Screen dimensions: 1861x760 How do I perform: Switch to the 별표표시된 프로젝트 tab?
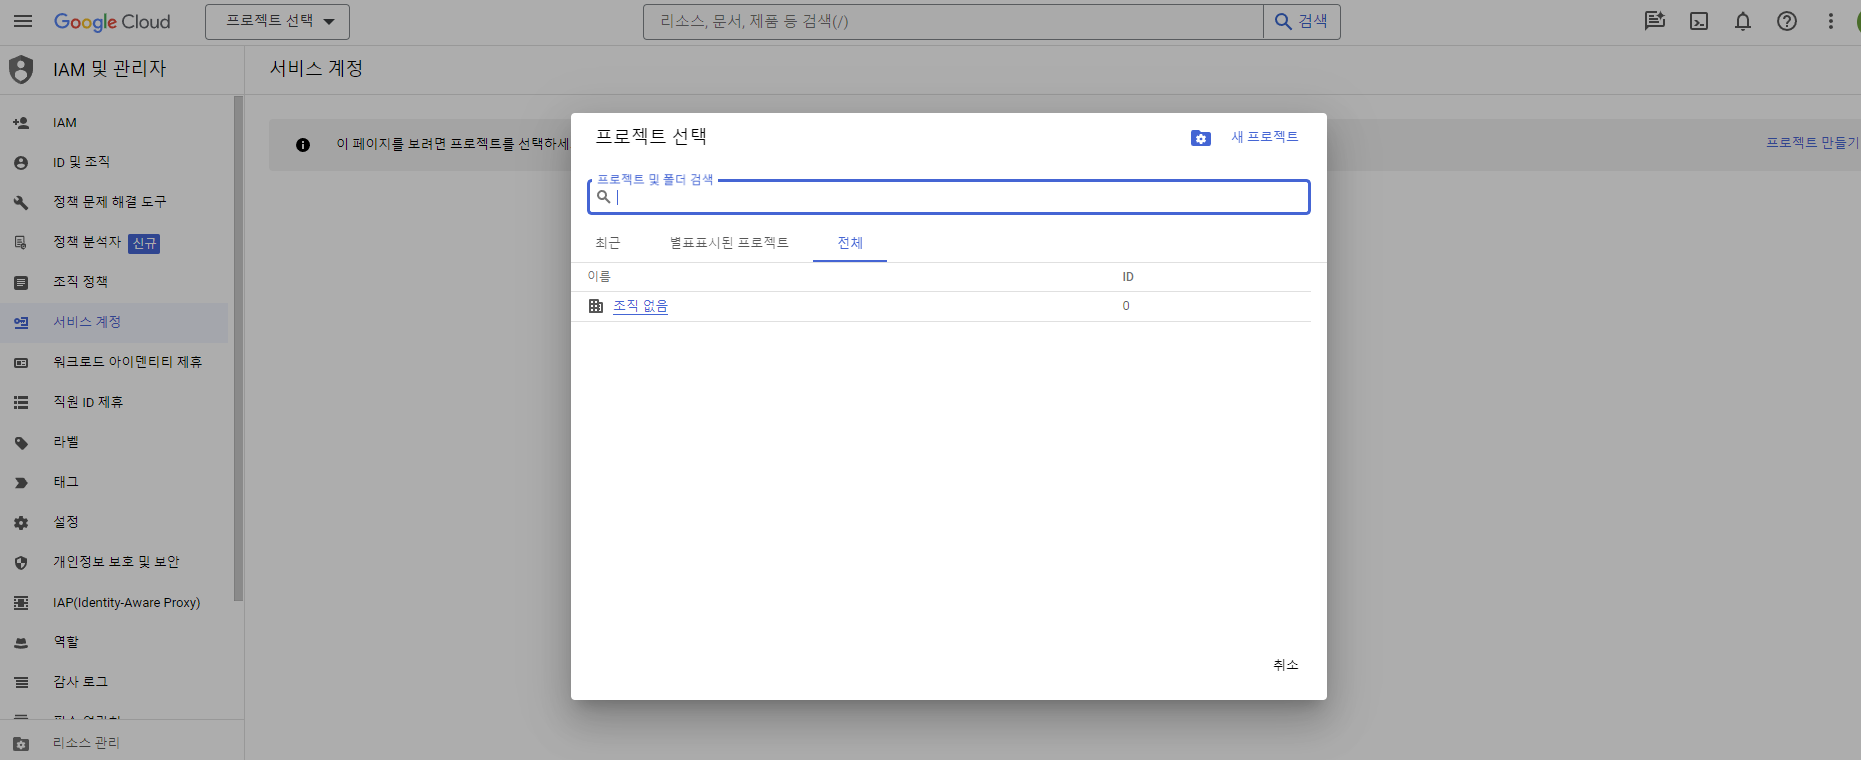(729, 243)
